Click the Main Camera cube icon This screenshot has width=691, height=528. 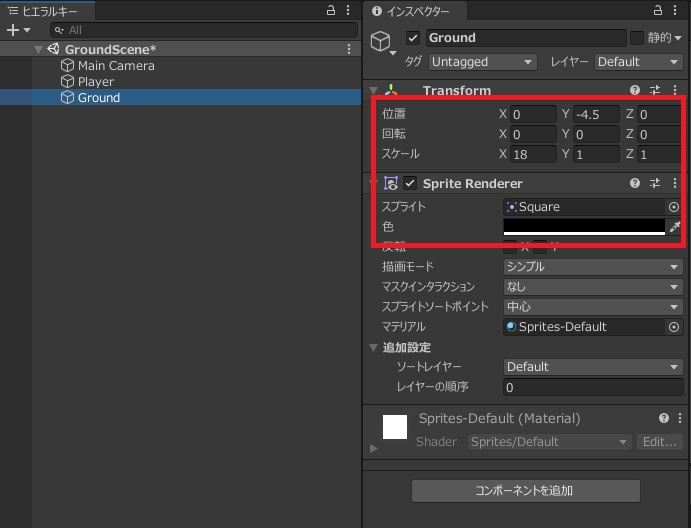[x=67, y=66]
